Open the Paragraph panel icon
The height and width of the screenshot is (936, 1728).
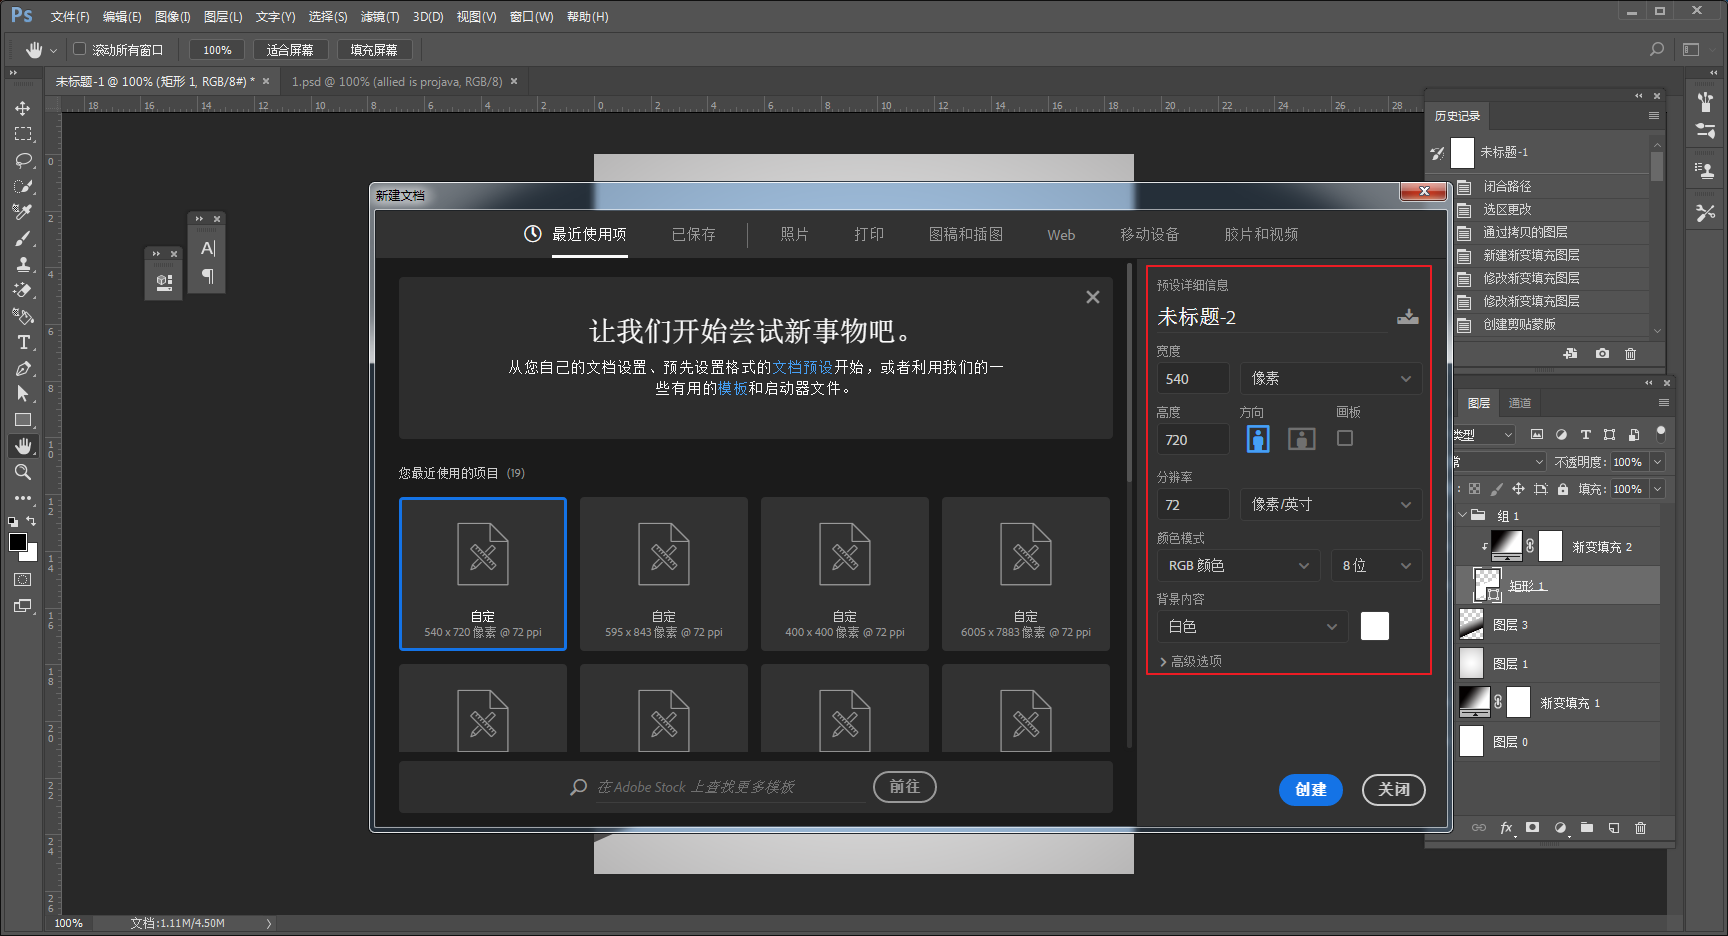pyautogui.click(x=208, y=276)
